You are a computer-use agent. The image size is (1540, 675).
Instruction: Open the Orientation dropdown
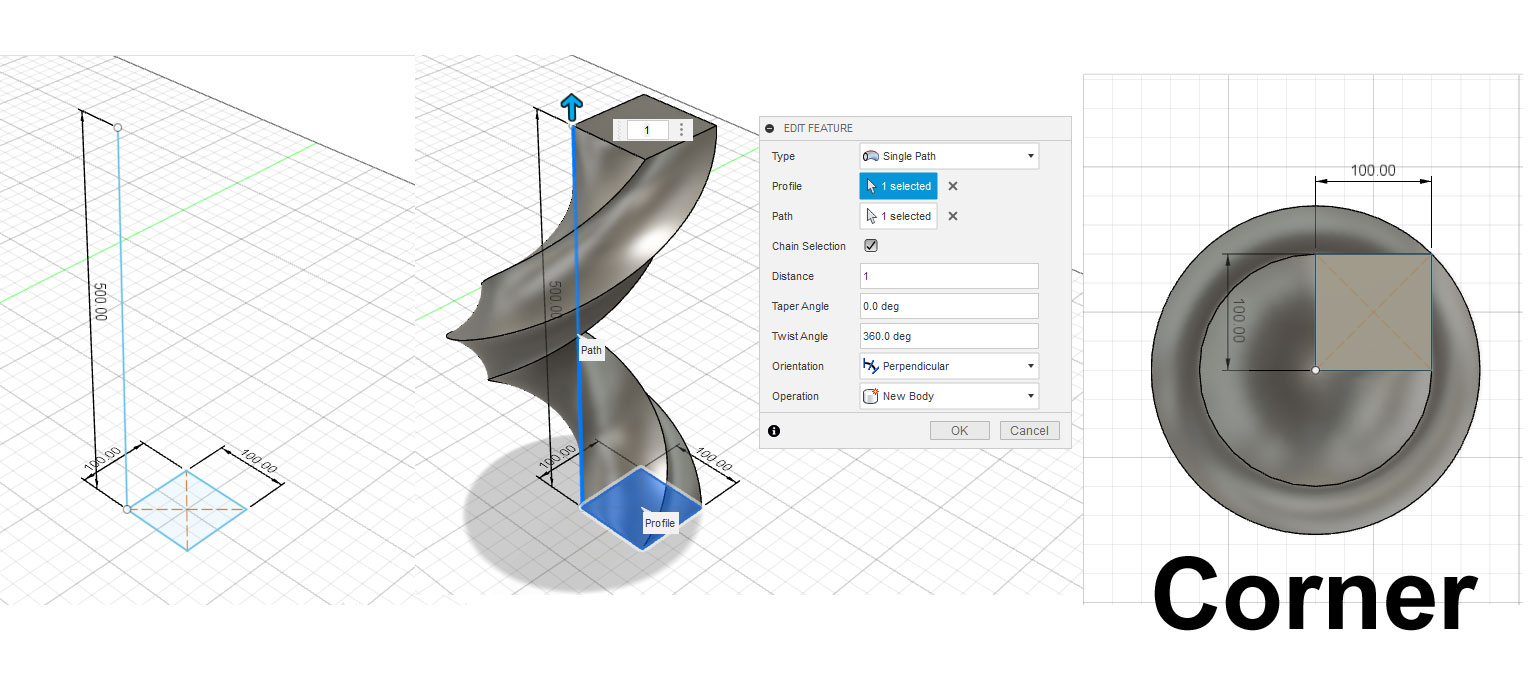click(x=1031, y=366)
